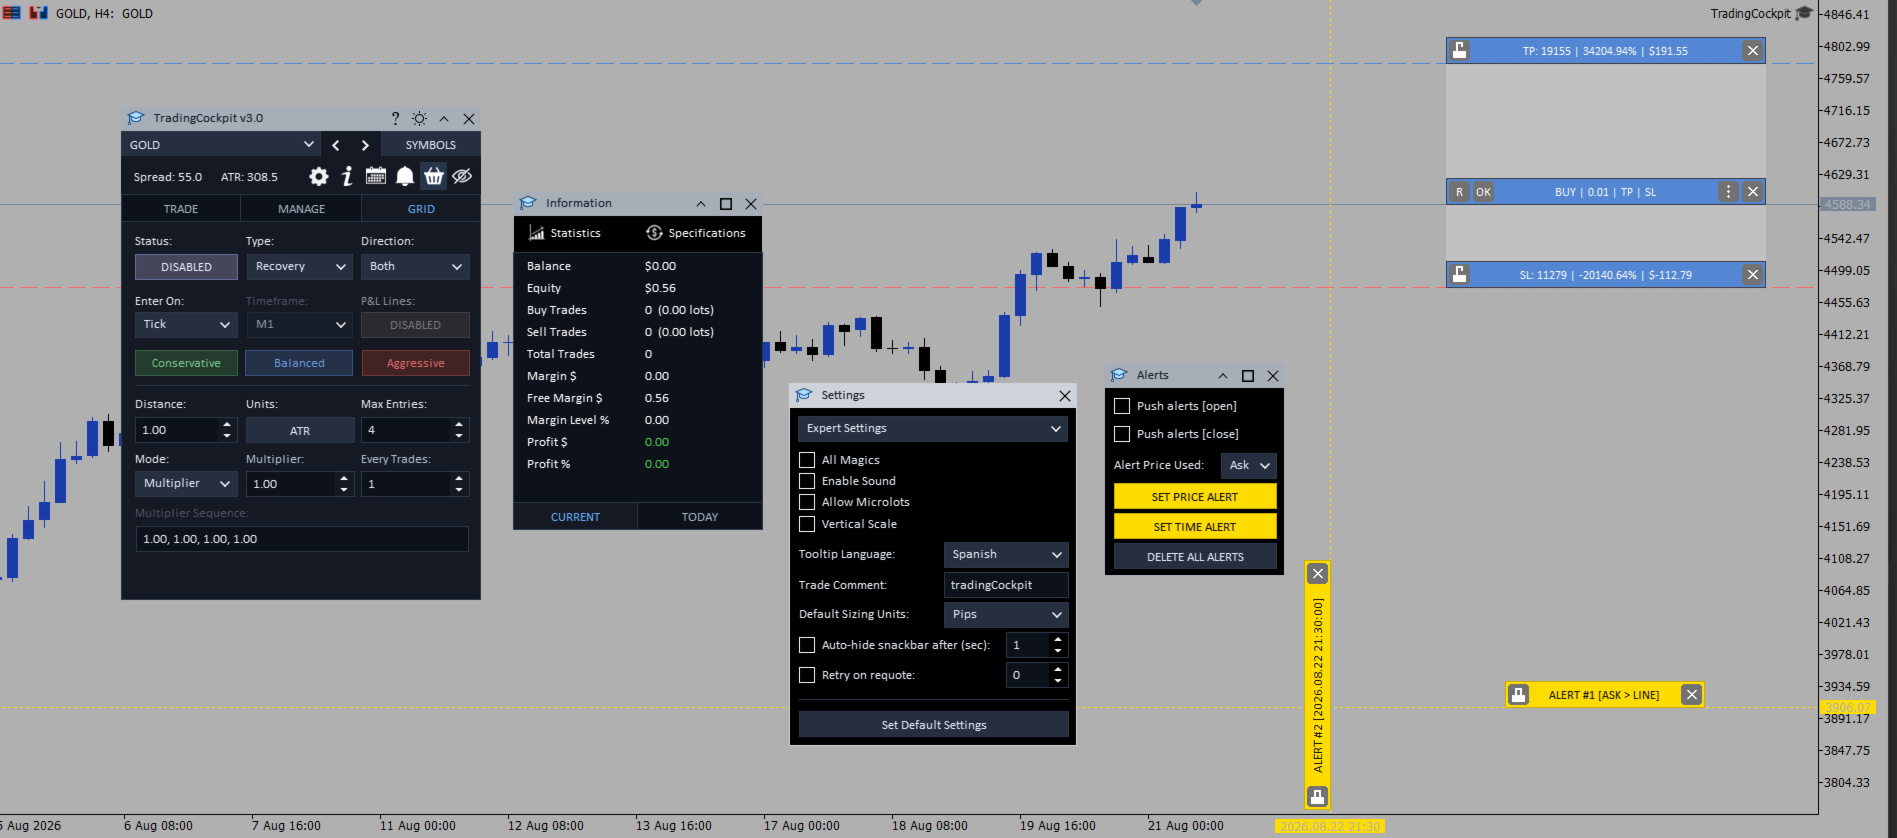Image resolution: width=1897 pixels, height=838 pixels.
Task: Open the information panel icon
Action: (347, 176)
